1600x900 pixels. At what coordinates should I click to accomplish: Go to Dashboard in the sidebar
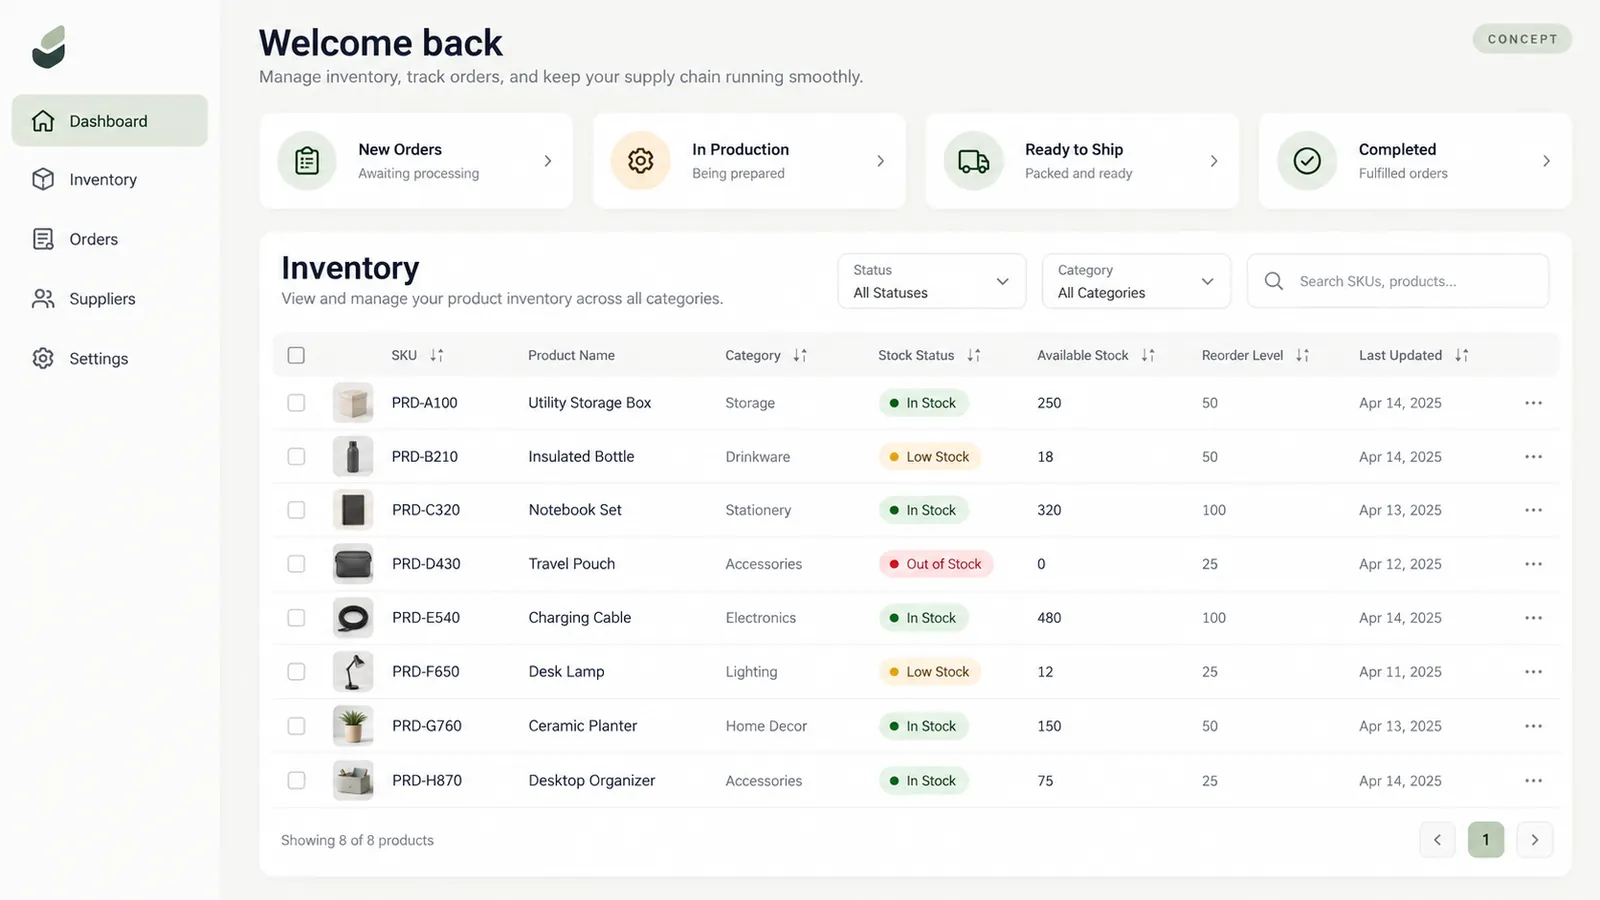(x=110, y=121)
